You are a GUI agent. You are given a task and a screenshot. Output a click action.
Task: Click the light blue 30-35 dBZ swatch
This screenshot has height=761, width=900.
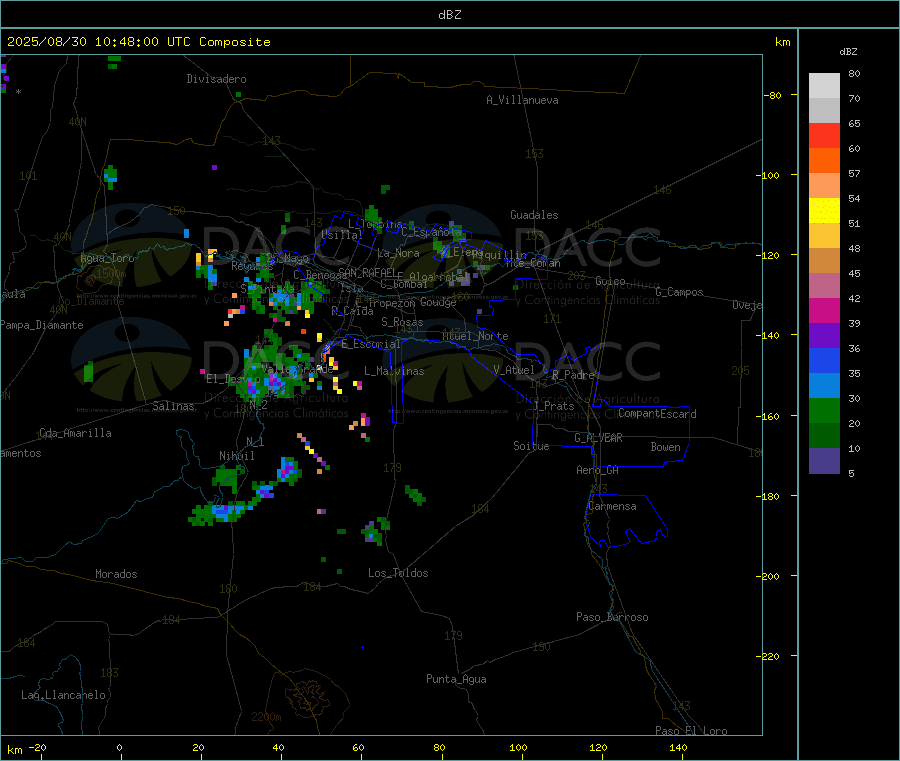pyautogui.click(x=824, y=385)
